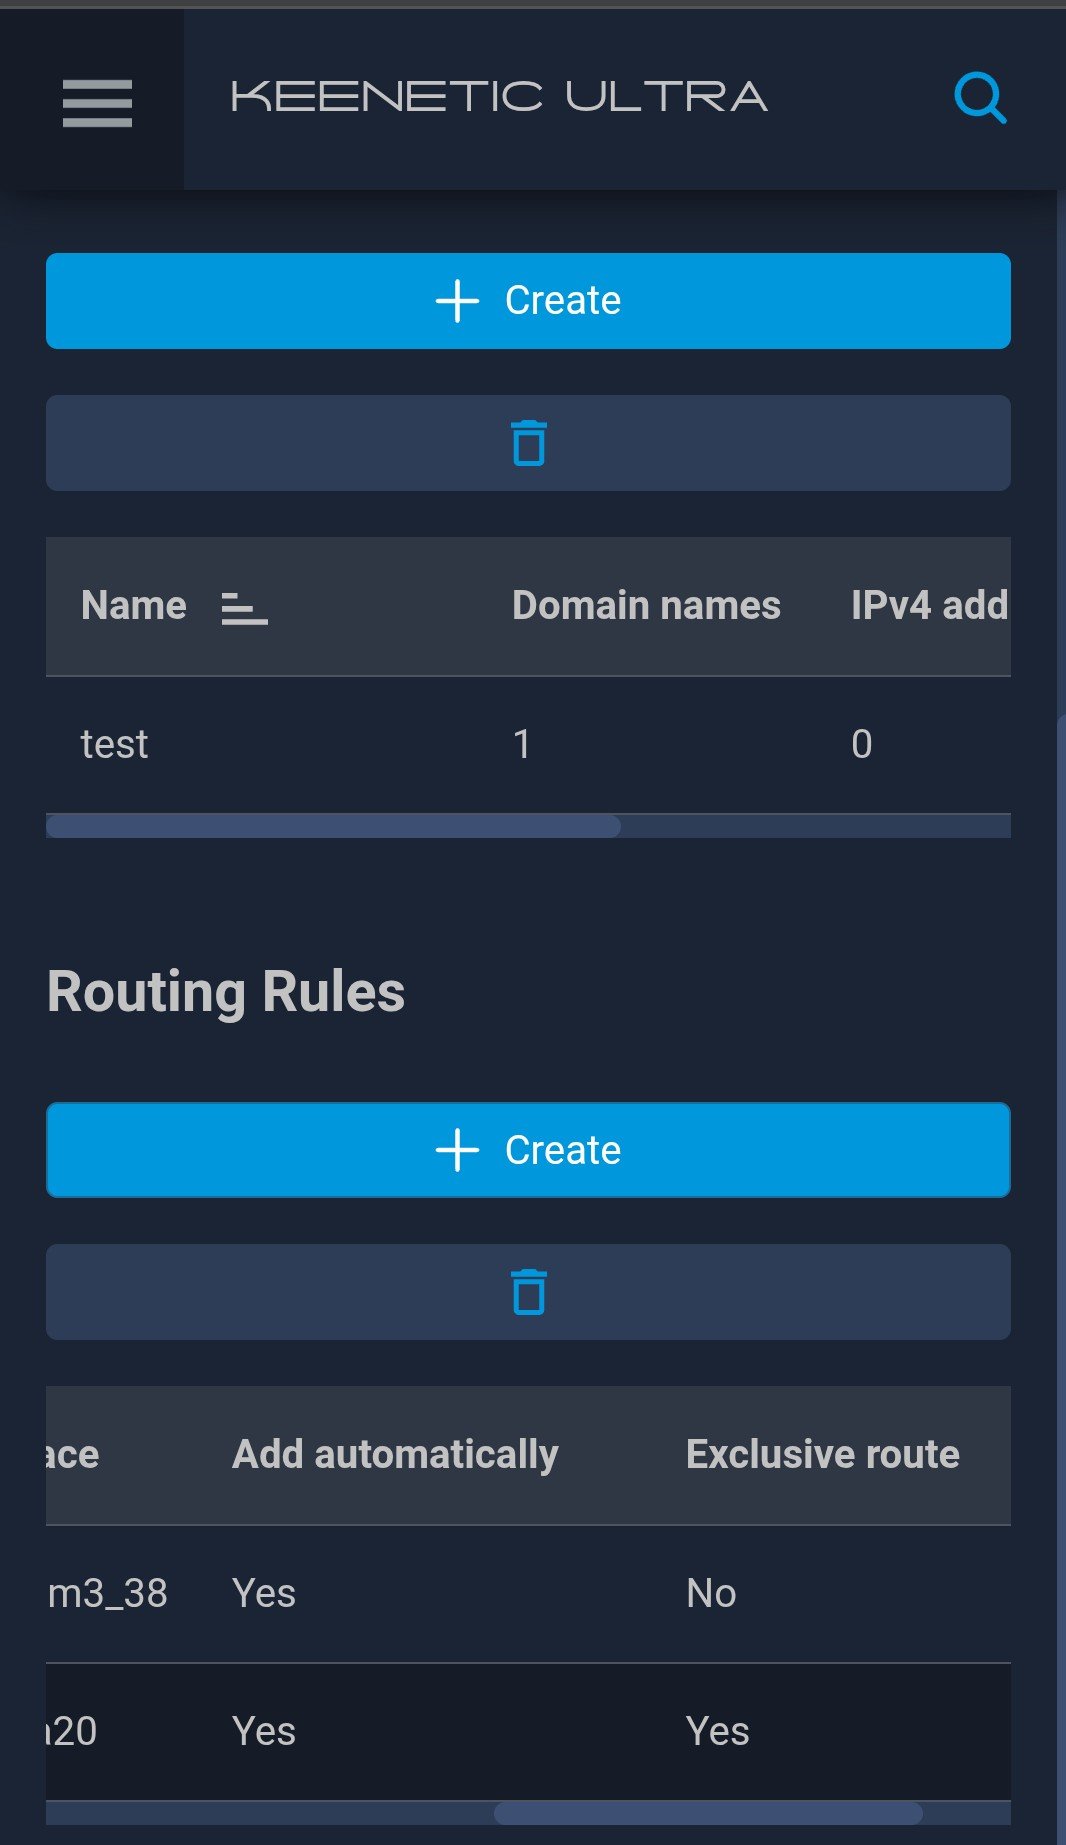Click the trash icon under Routing Rules
This screenshot has width=1066, height=1845.
(528, 1292)
